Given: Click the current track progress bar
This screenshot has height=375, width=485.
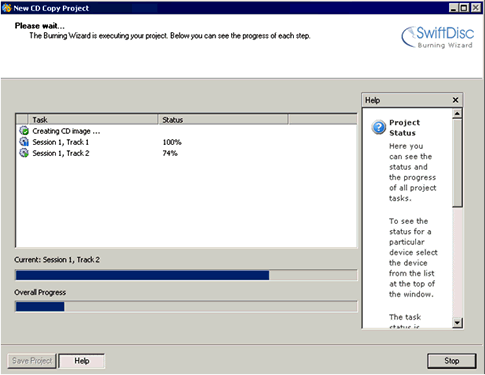Looking at the screenshot, I should point(186,275).
